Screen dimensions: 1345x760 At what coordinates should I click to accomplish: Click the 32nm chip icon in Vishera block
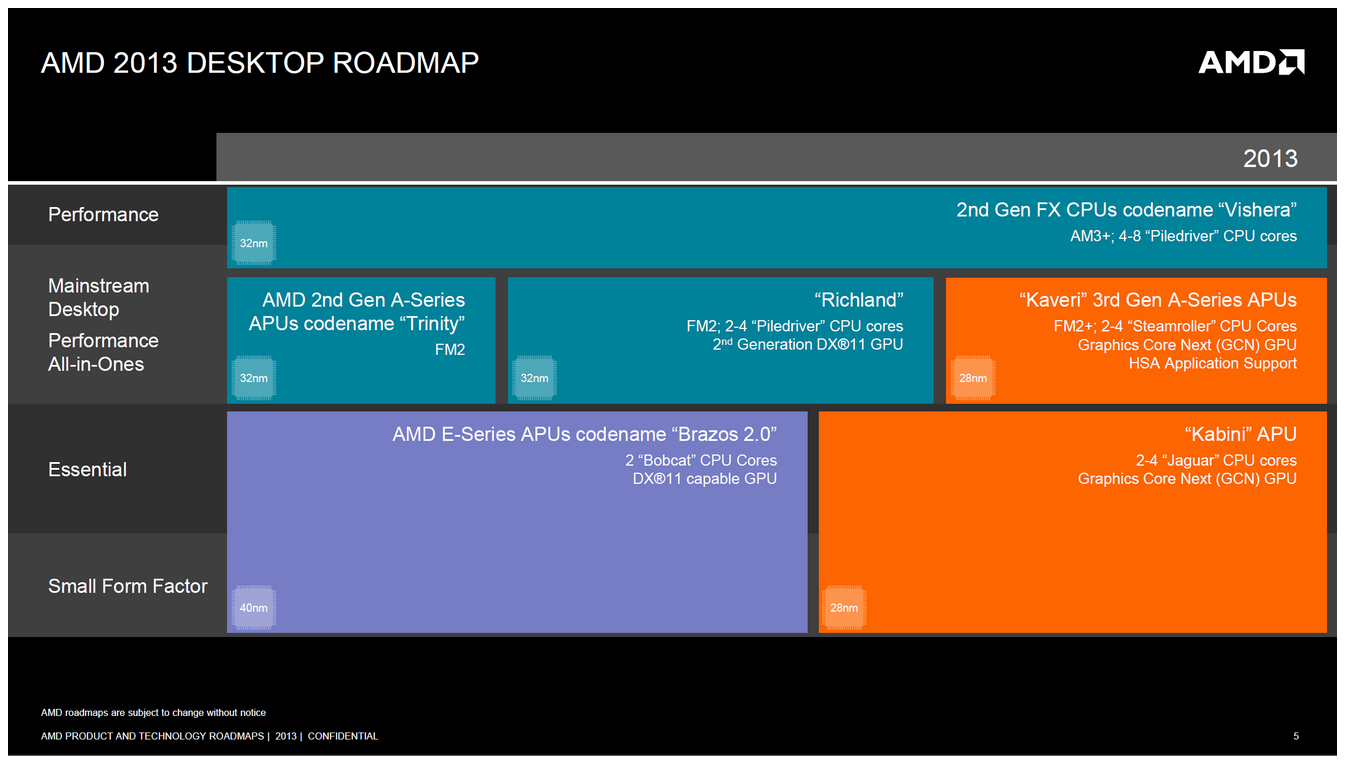click(253, 243)
